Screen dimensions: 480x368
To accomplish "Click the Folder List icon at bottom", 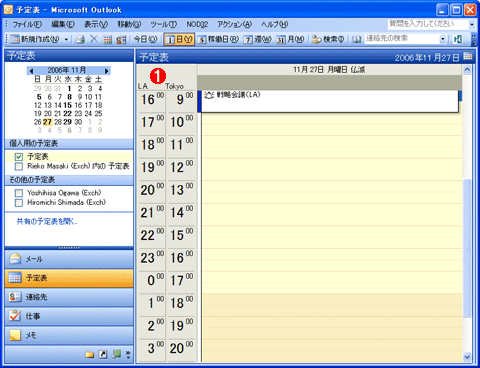I will 89,355.
